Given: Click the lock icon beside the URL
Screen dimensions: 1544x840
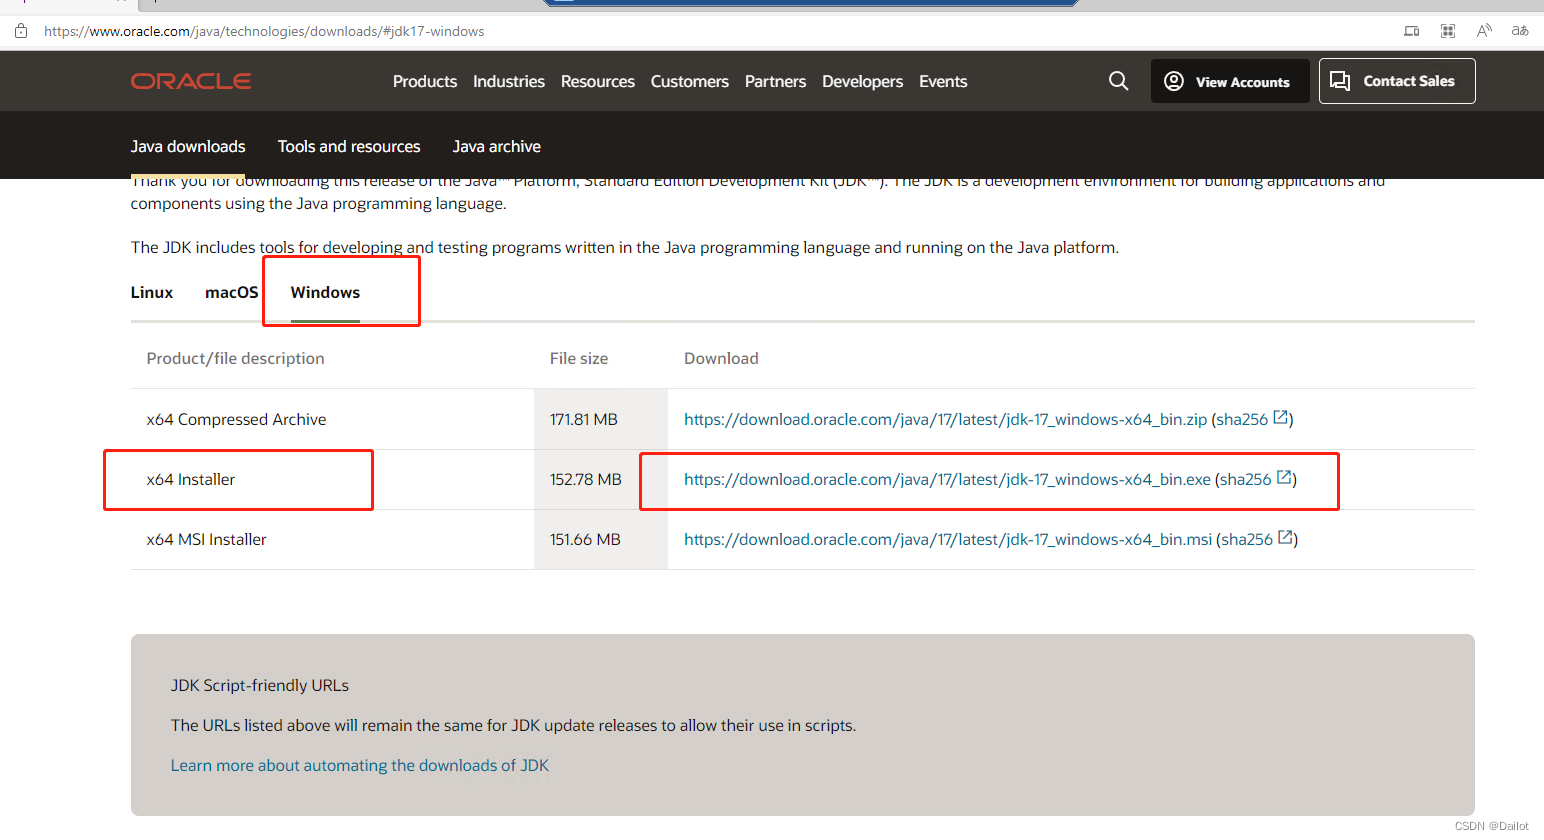Looking at the screenshot, I should (21, 31).
